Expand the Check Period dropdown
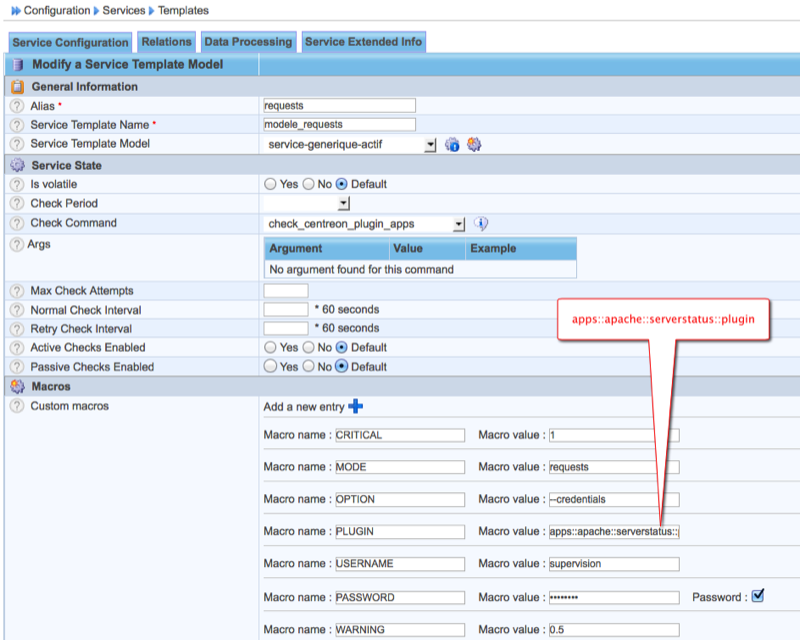Screen dimensions: 800x640 pos(343,204)
